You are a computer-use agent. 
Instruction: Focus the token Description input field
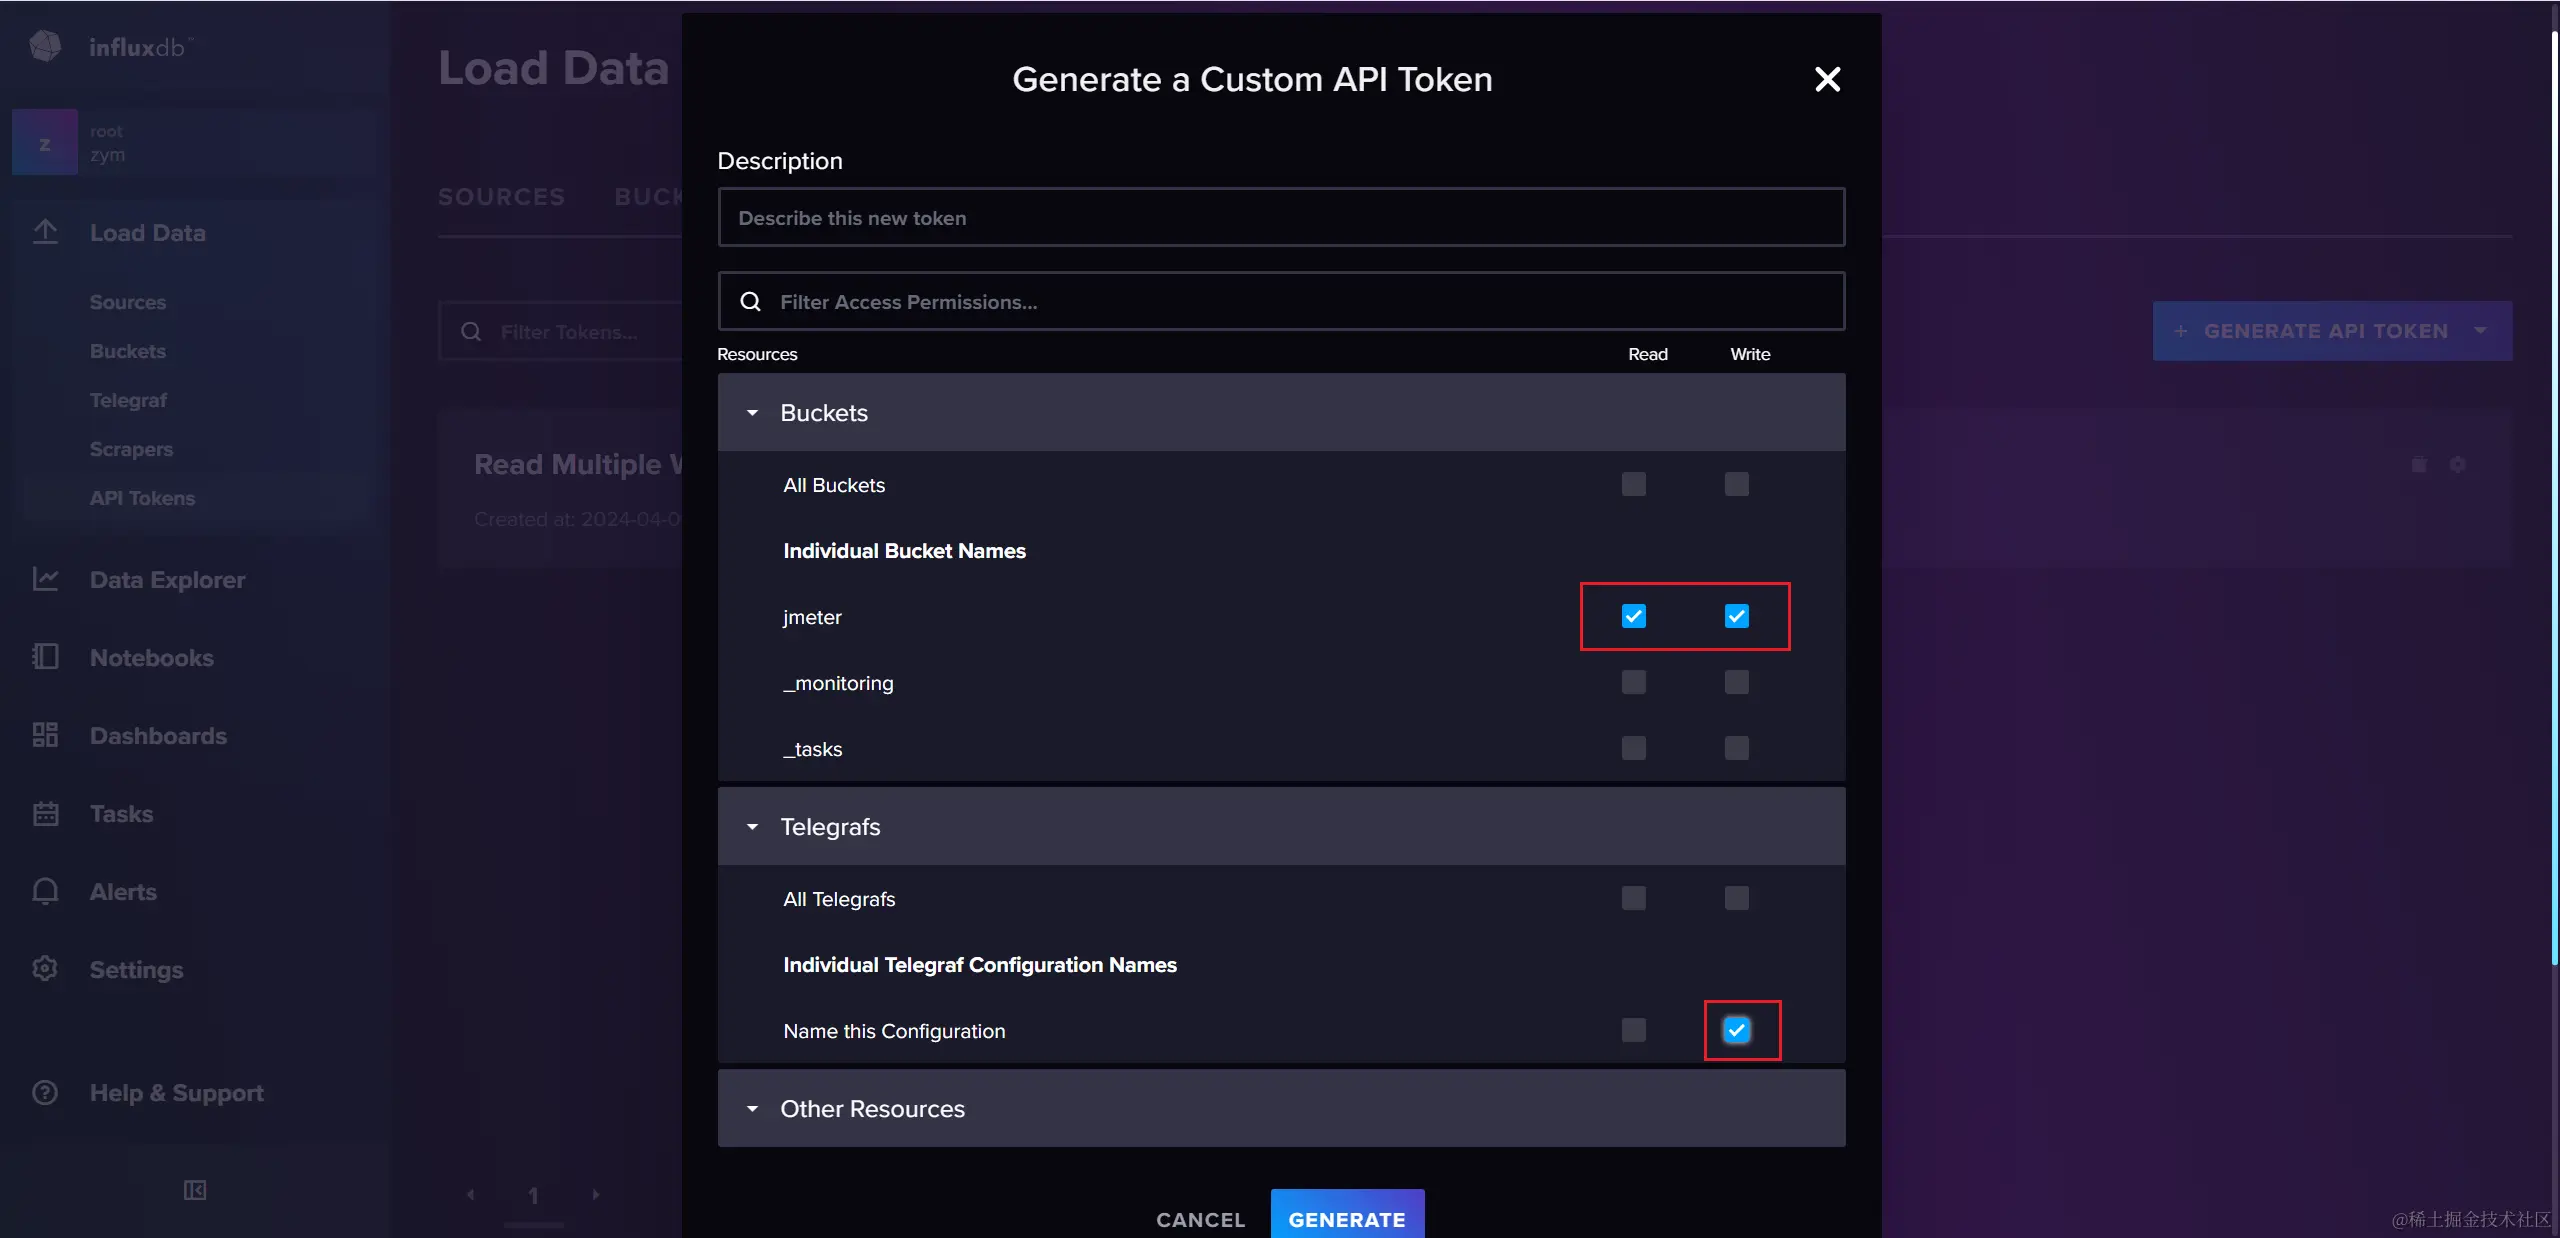[1280, 217]
